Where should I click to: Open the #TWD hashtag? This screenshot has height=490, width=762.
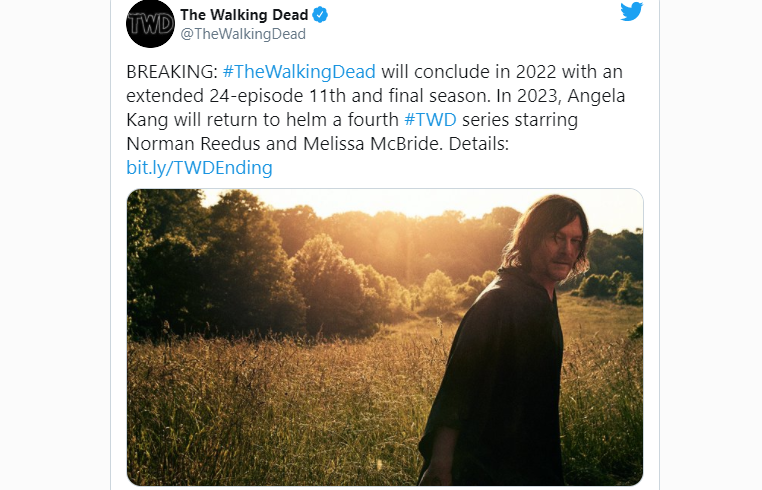tap(430, 119)
